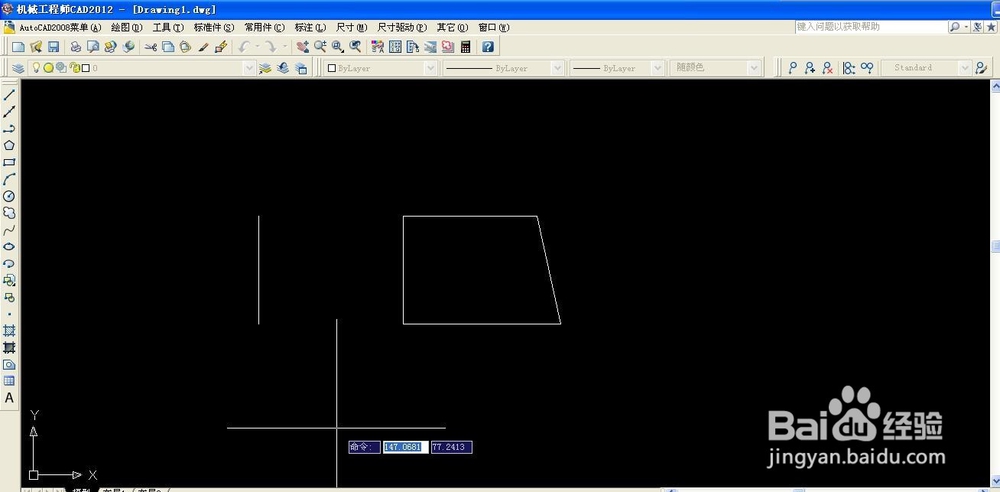The width and height of the screenshot is (1000, 492).
Task: Open the 窗口 menu
Action: point(494,27)
